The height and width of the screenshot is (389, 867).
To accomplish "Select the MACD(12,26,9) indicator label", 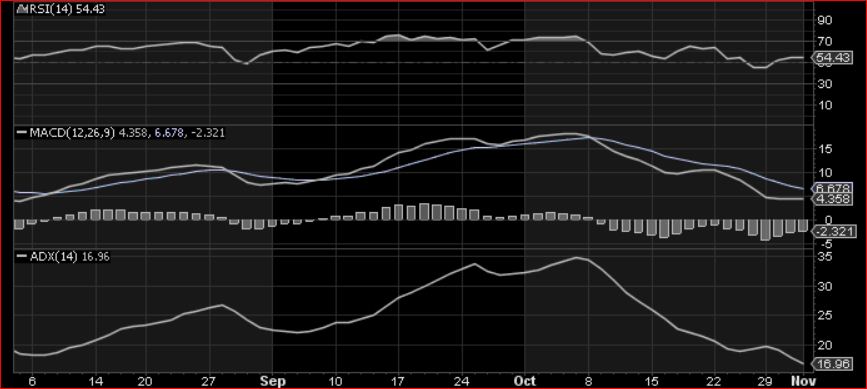I will click(72, 133).
